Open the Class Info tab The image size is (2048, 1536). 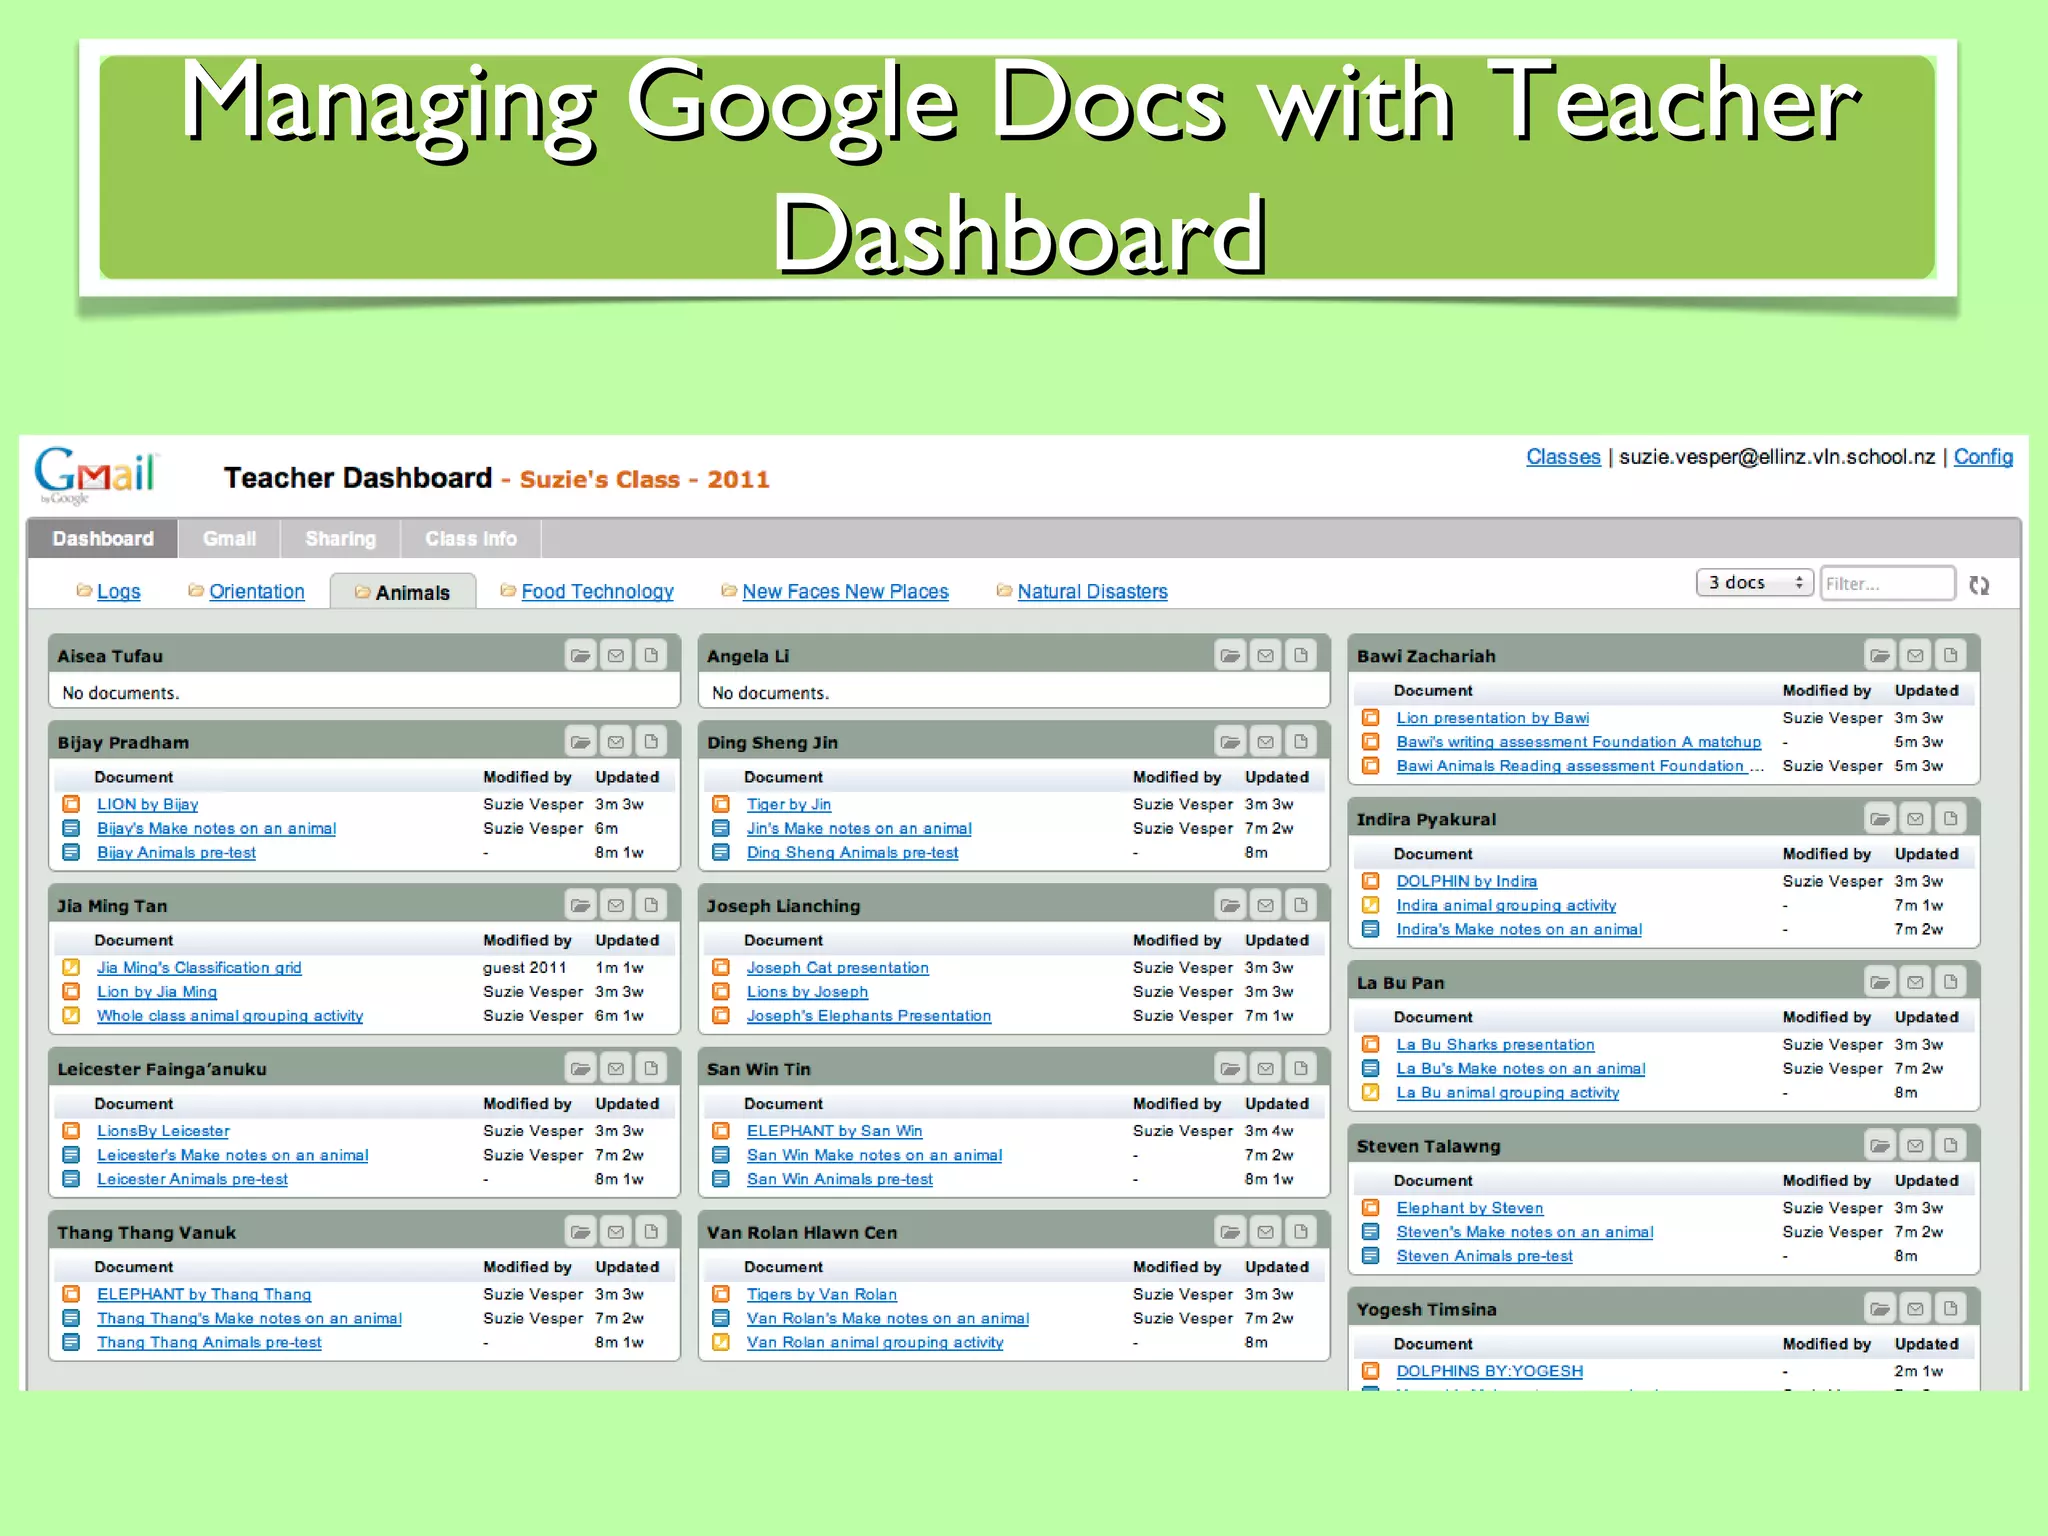(x=471, y=538)
